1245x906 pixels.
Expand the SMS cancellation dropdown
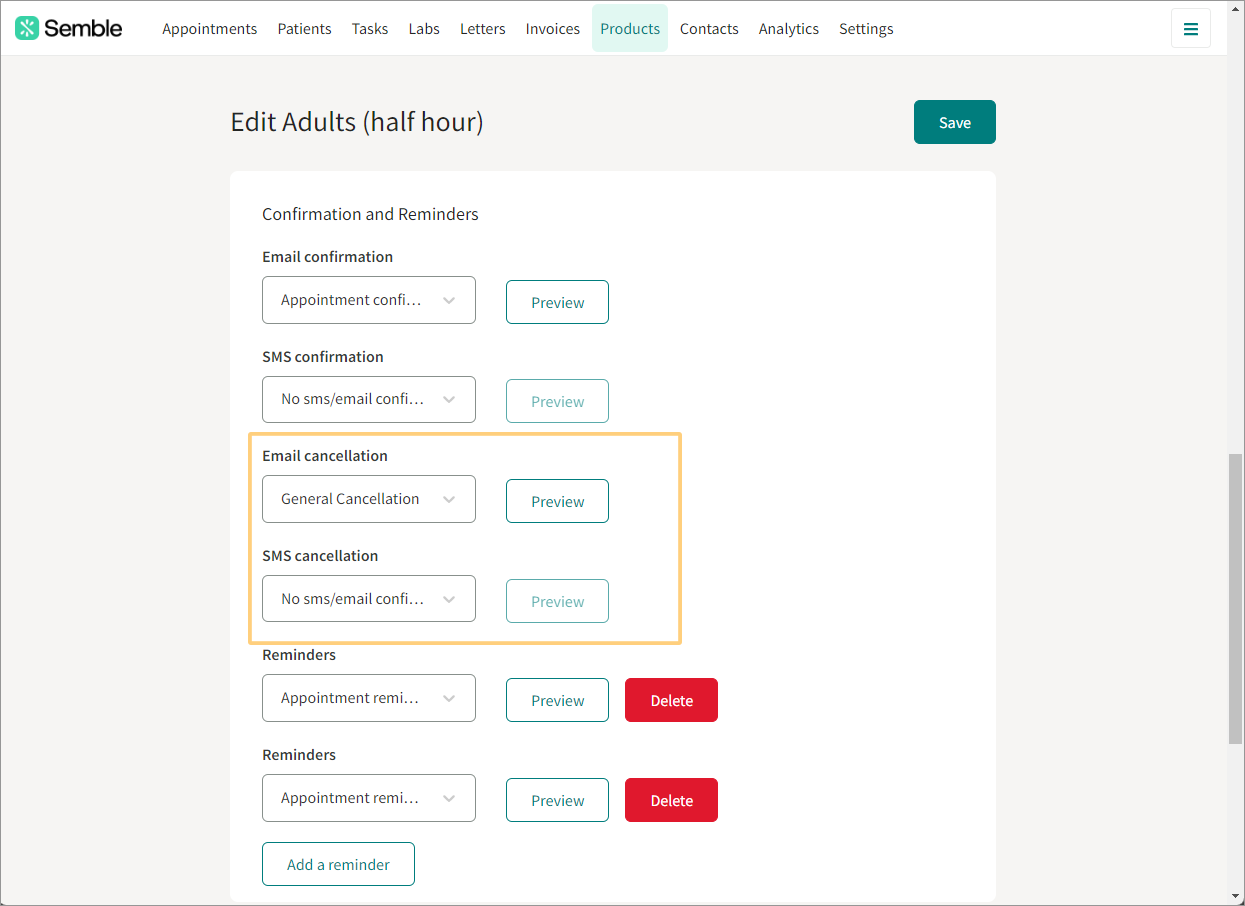pos(369,599)
